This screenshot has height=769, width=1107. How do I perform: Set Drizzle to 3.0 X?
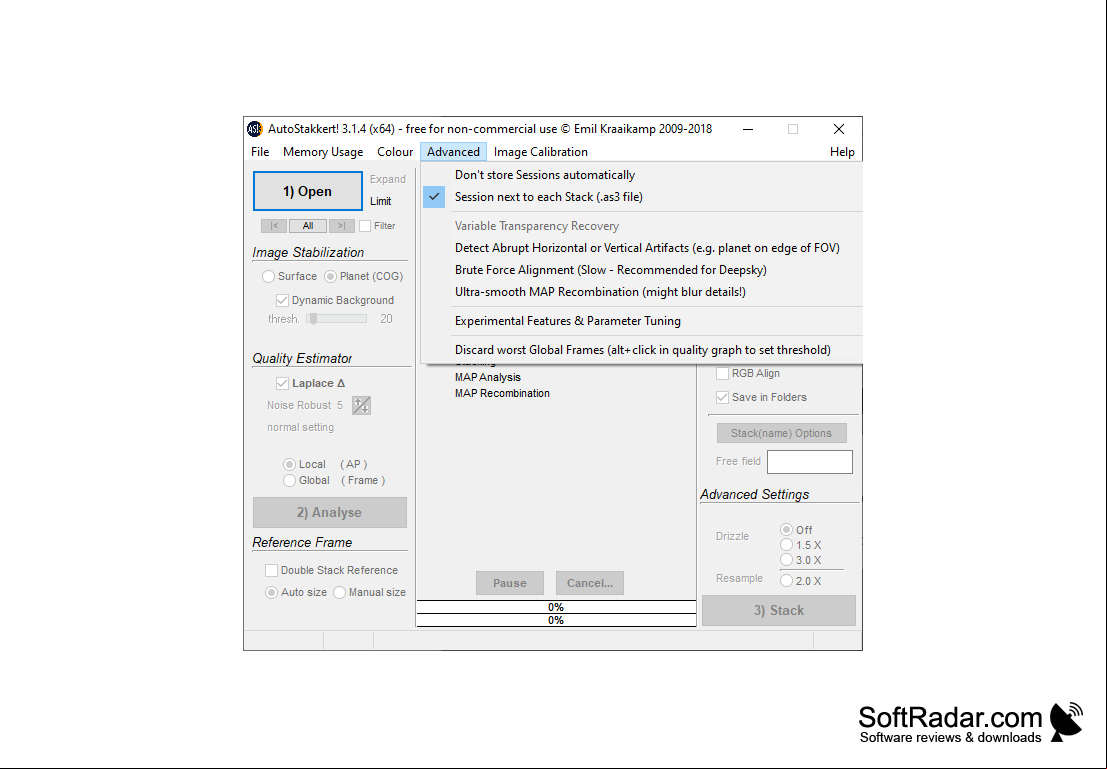click(786, 560)
